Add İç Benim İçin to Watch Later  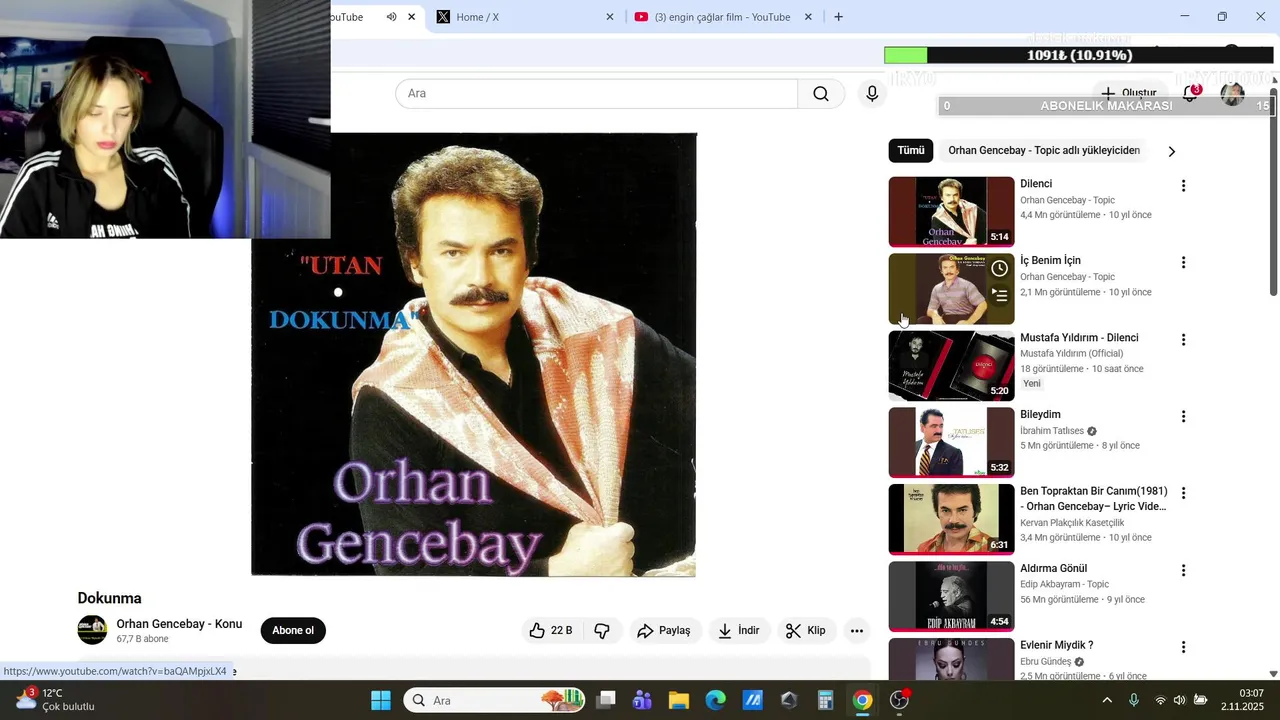tap(999, 269)
